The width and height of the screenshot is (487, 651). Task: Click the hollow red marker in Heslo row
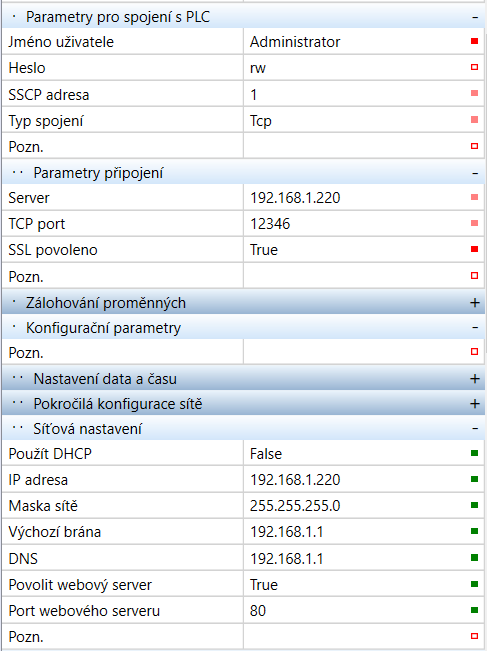point(475,67)
